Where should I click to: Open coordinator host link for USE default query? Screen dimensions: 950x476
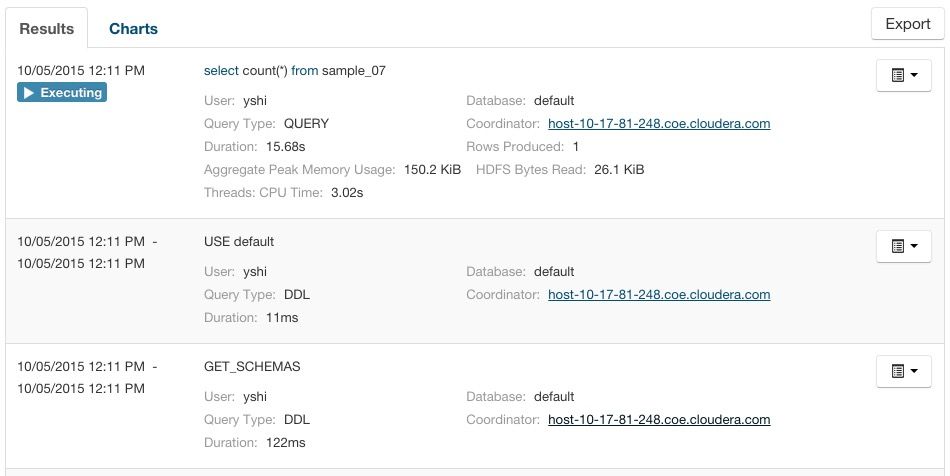[x=659, y=295]
